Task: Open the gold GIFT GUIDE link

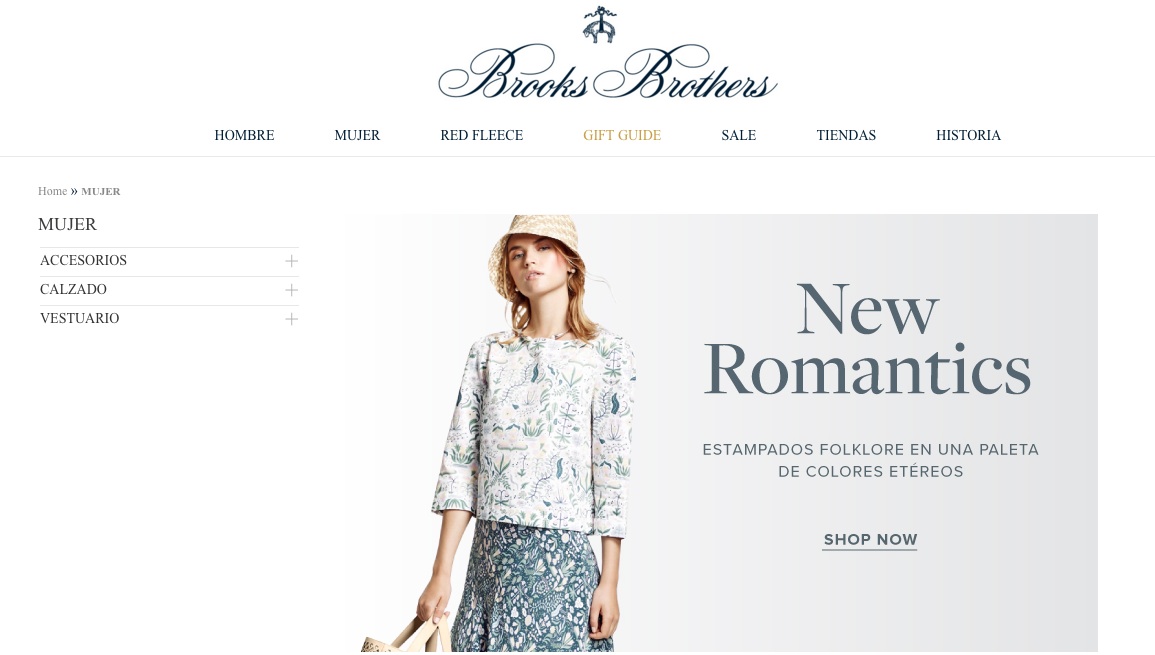Action: pos(622,136)
